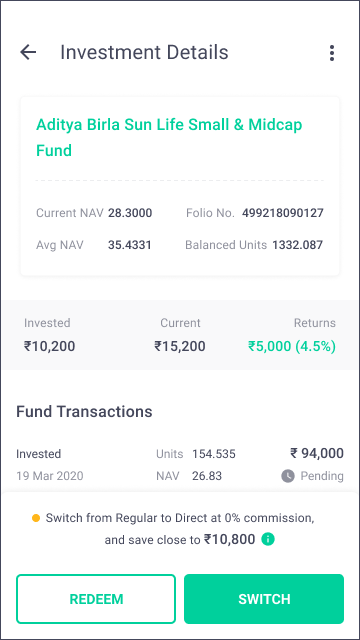
Task: Click the REDEEM button
Action: (x=96, y=599)
